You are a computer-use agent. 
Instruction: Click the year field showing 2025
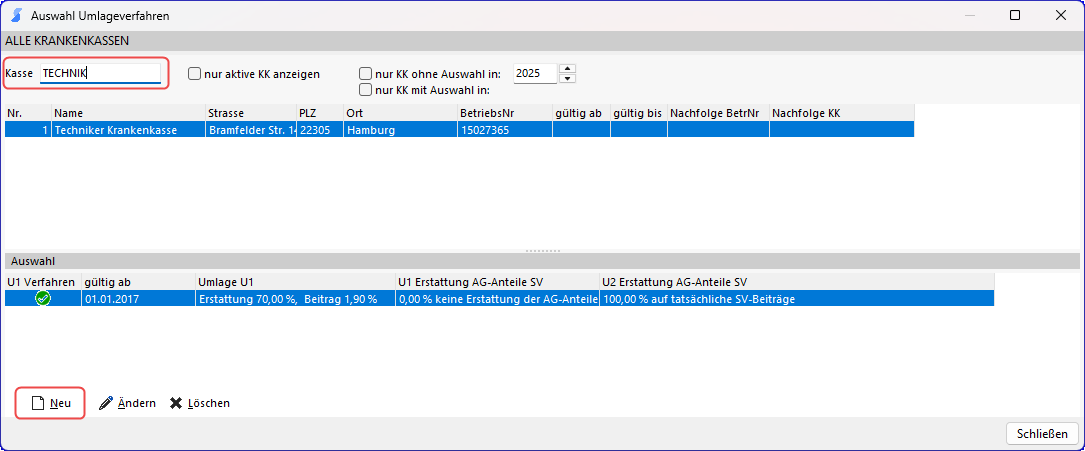[535, 73]
